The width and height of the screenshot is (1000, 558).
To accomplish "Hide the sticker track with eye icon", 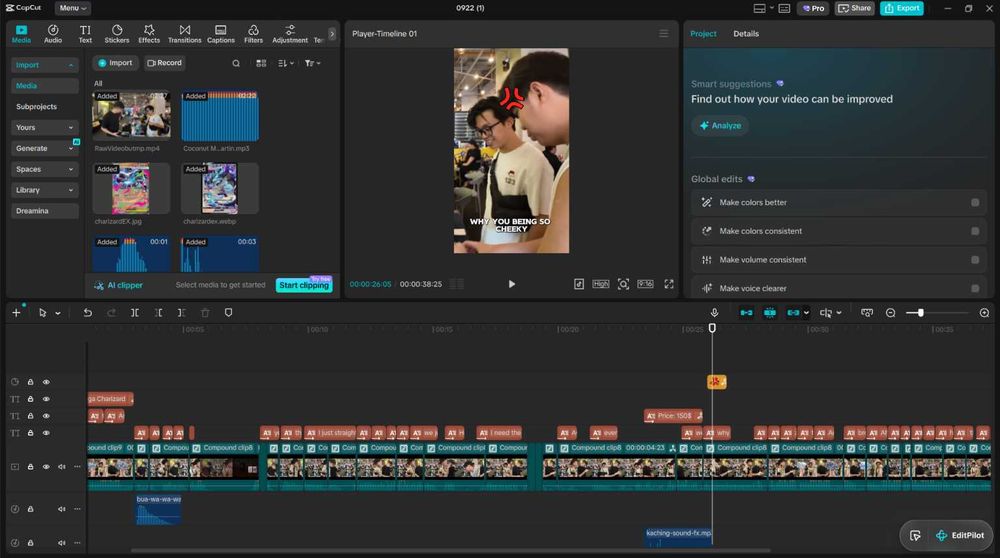I will (46, 382).
